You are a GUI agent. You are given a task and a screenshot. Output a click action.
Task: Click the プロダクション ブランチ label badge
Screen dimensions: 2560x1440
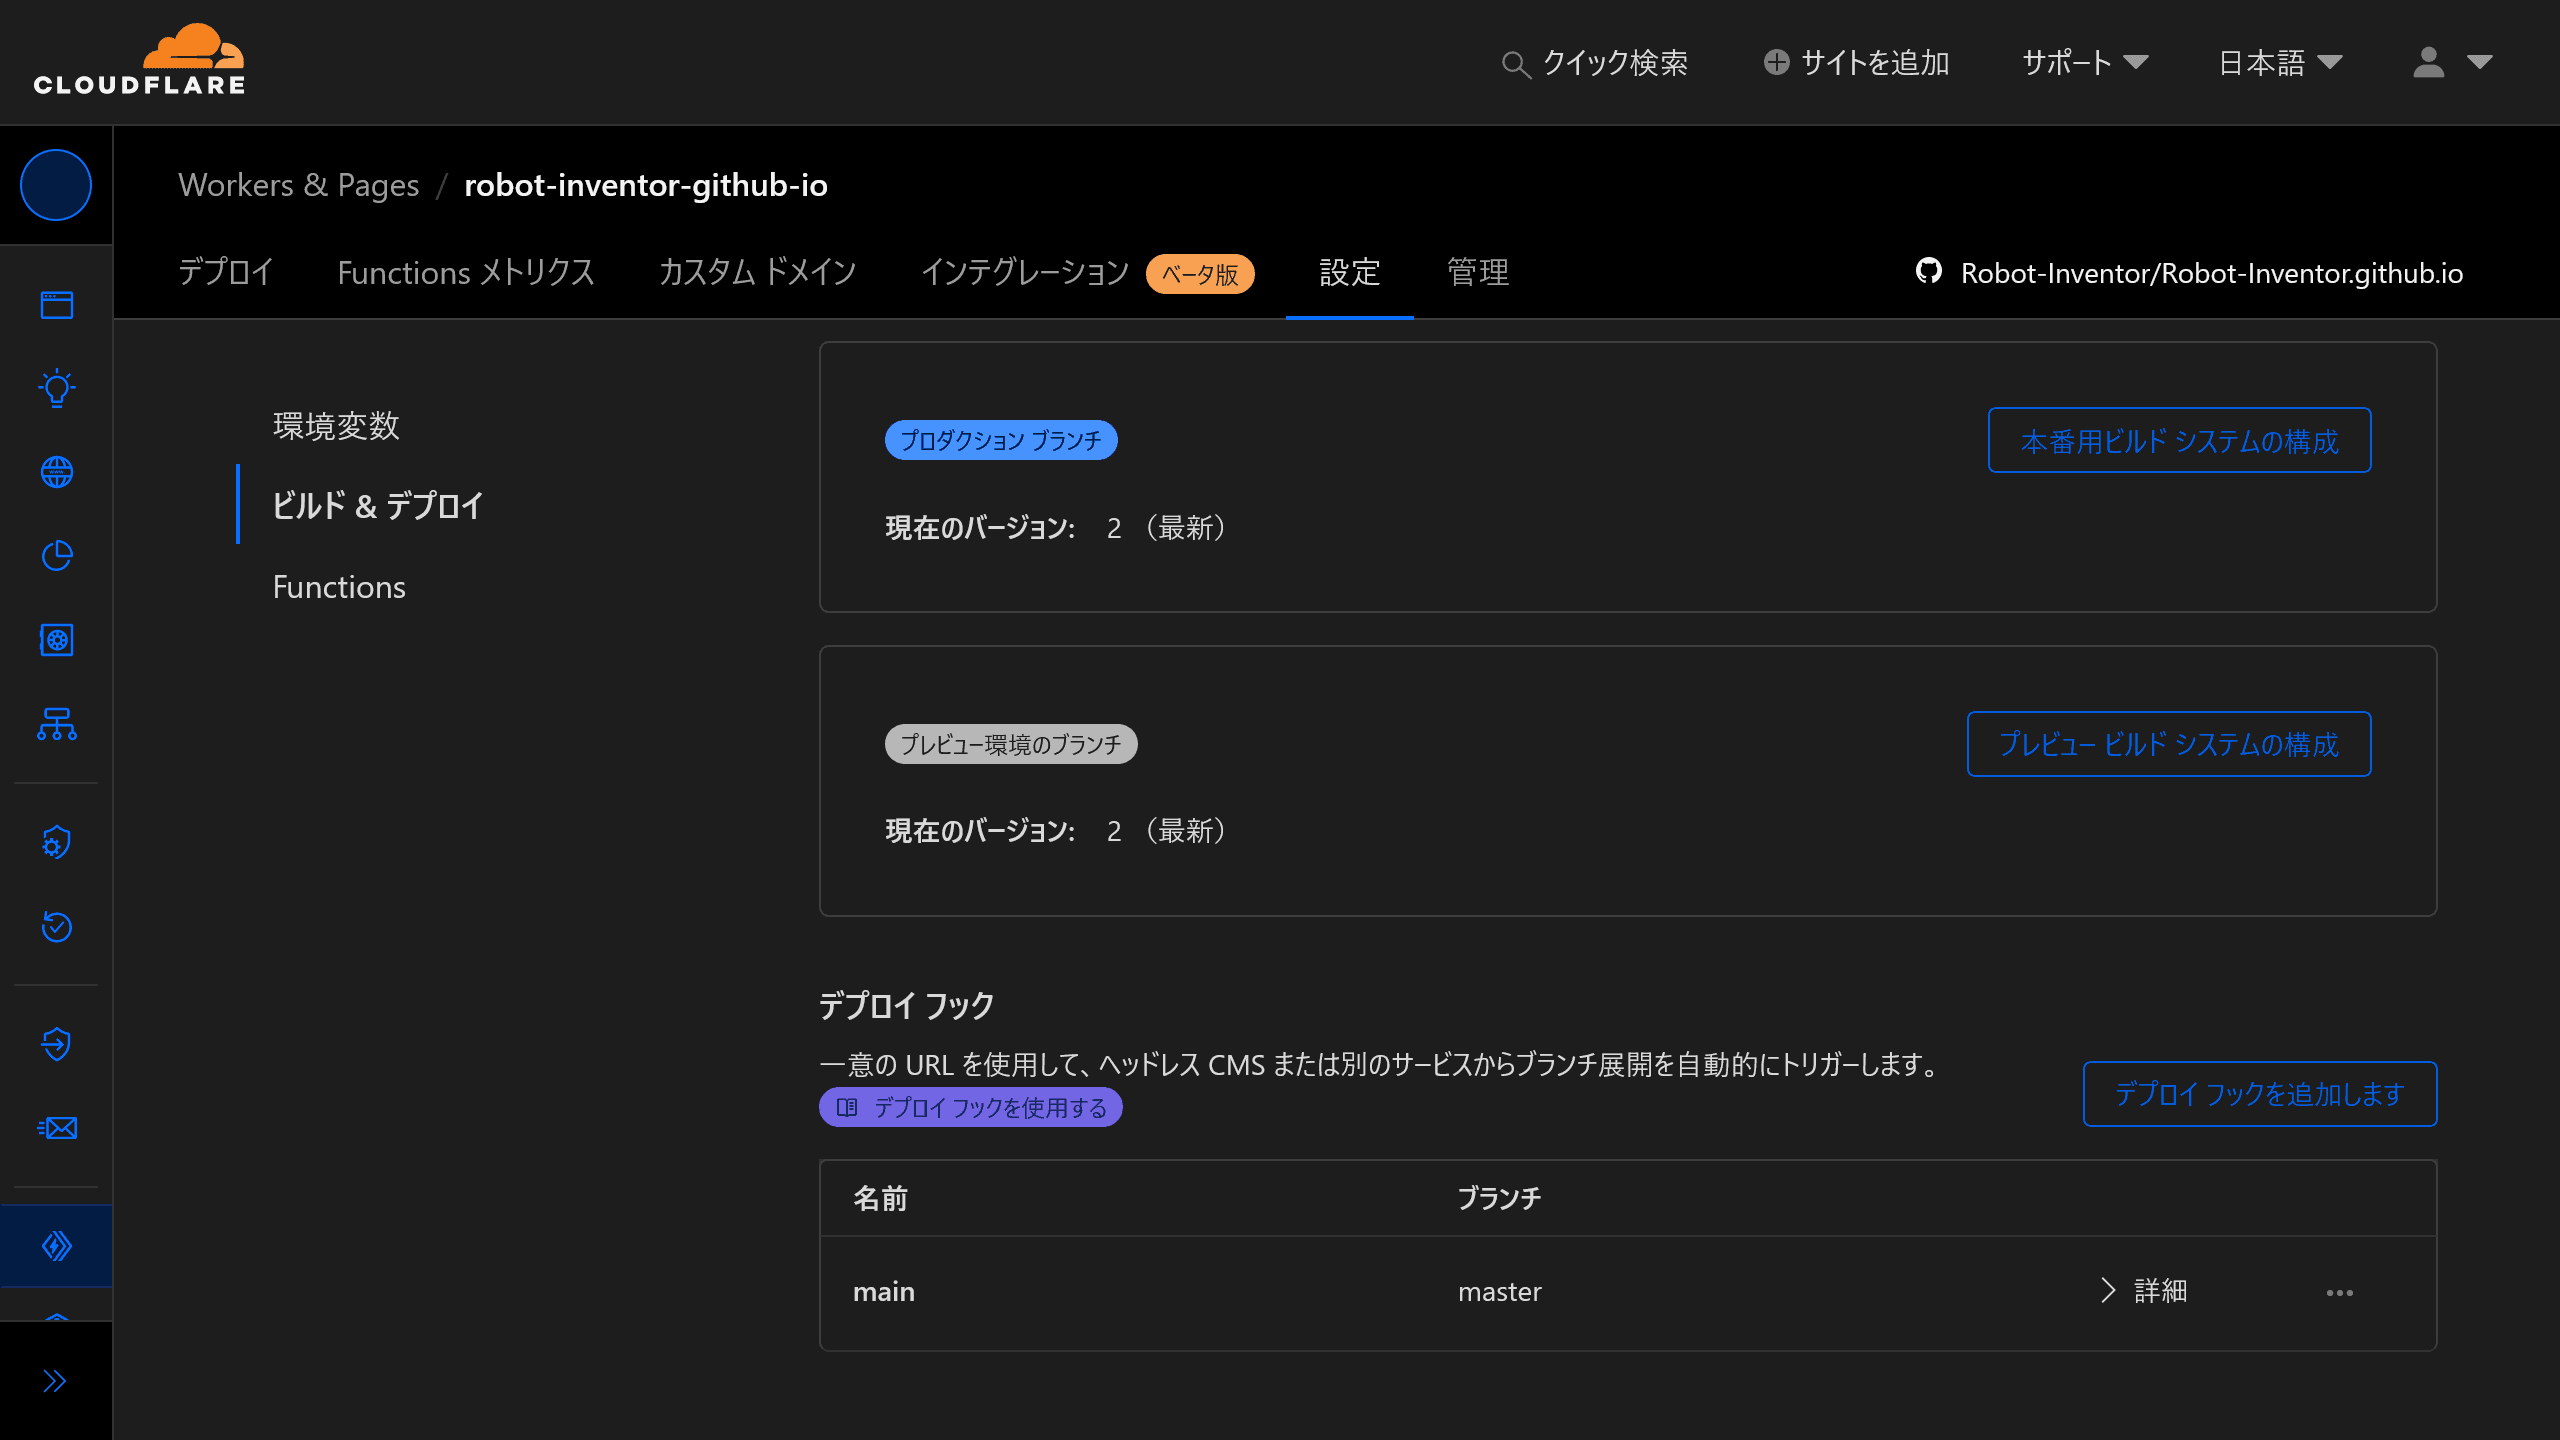1001,440
